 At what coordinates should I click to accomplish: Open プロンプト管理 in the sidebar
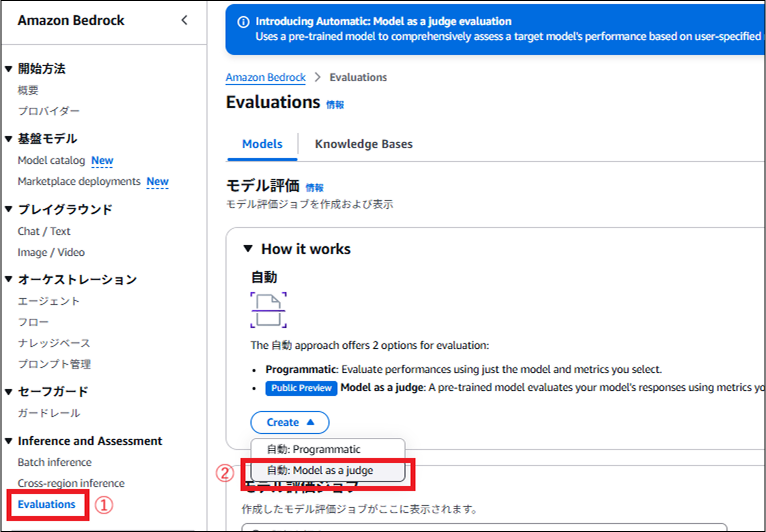point(54,364)
